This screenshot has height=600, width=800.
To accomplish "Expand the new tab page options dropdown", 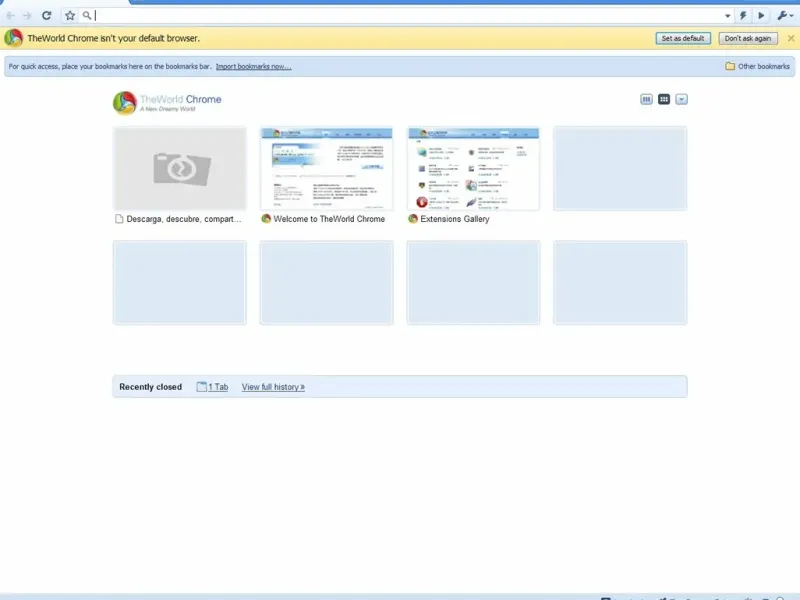I will pos(681,99).
